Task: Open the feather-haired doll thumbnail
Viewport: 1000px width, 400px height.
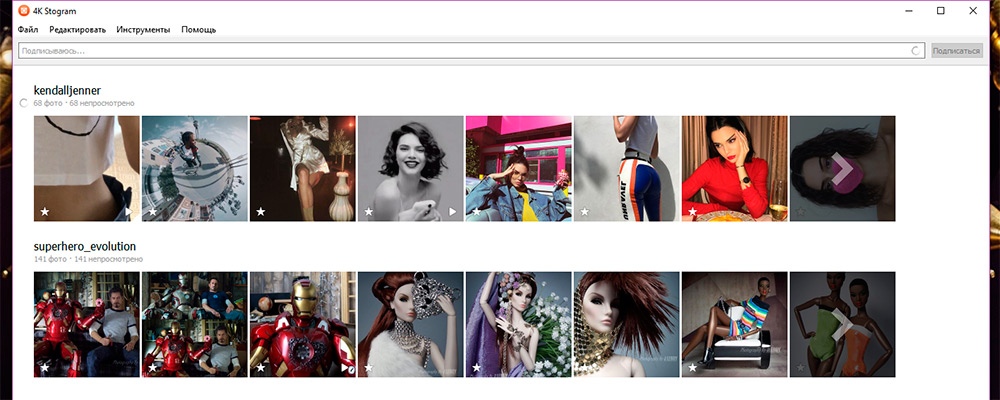Action: click(x=627, y=325)
